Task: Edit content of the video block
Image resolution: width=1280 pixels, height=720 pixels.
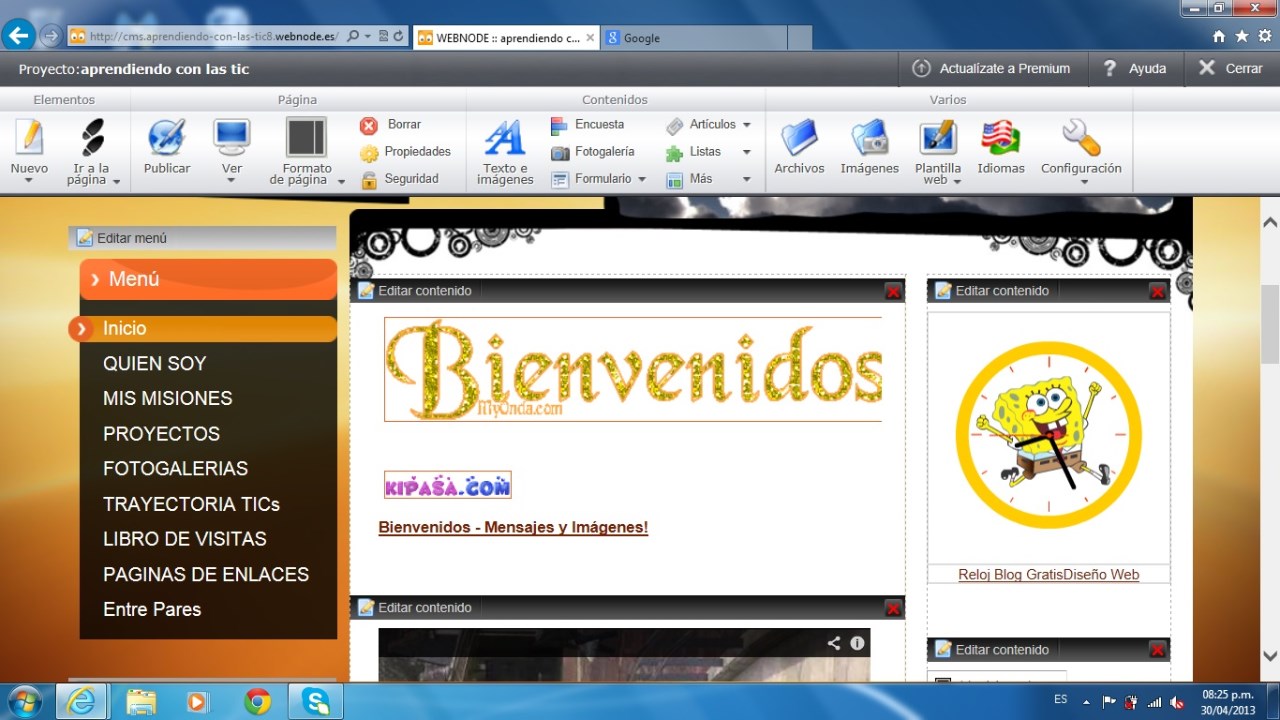Action: (415, 608)
